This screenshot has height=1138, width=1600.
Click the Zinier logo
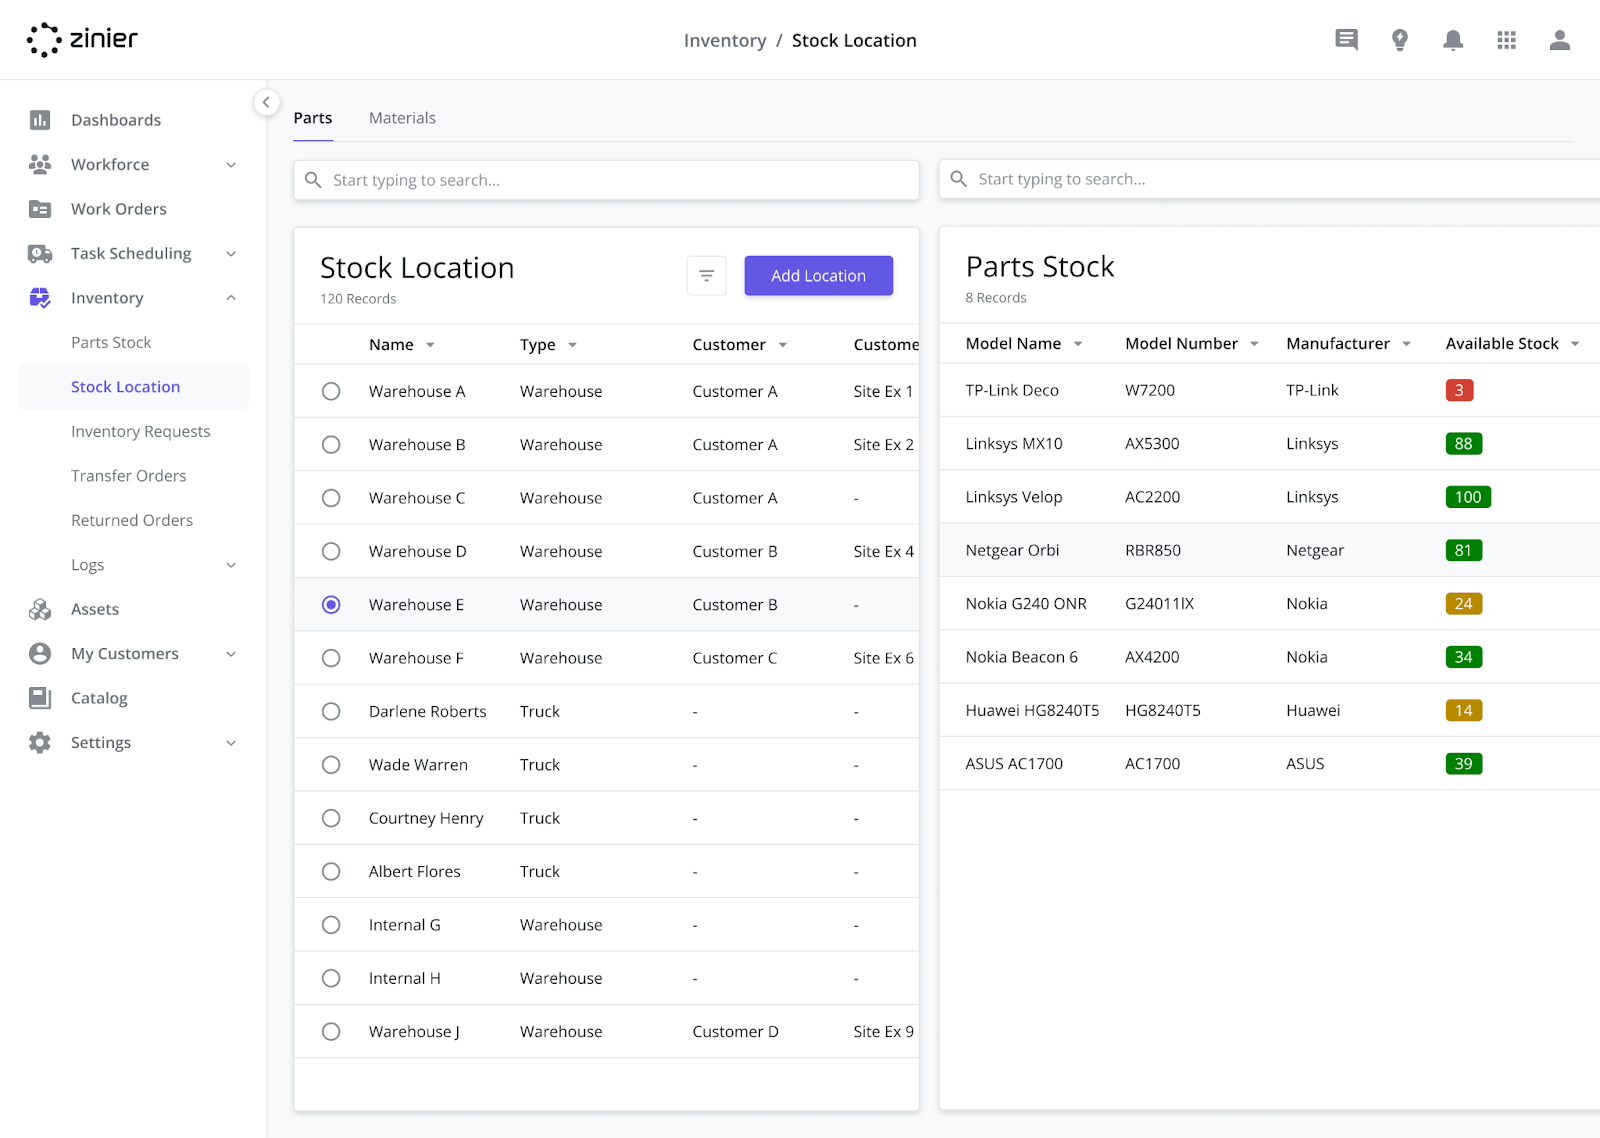[82, 40]
